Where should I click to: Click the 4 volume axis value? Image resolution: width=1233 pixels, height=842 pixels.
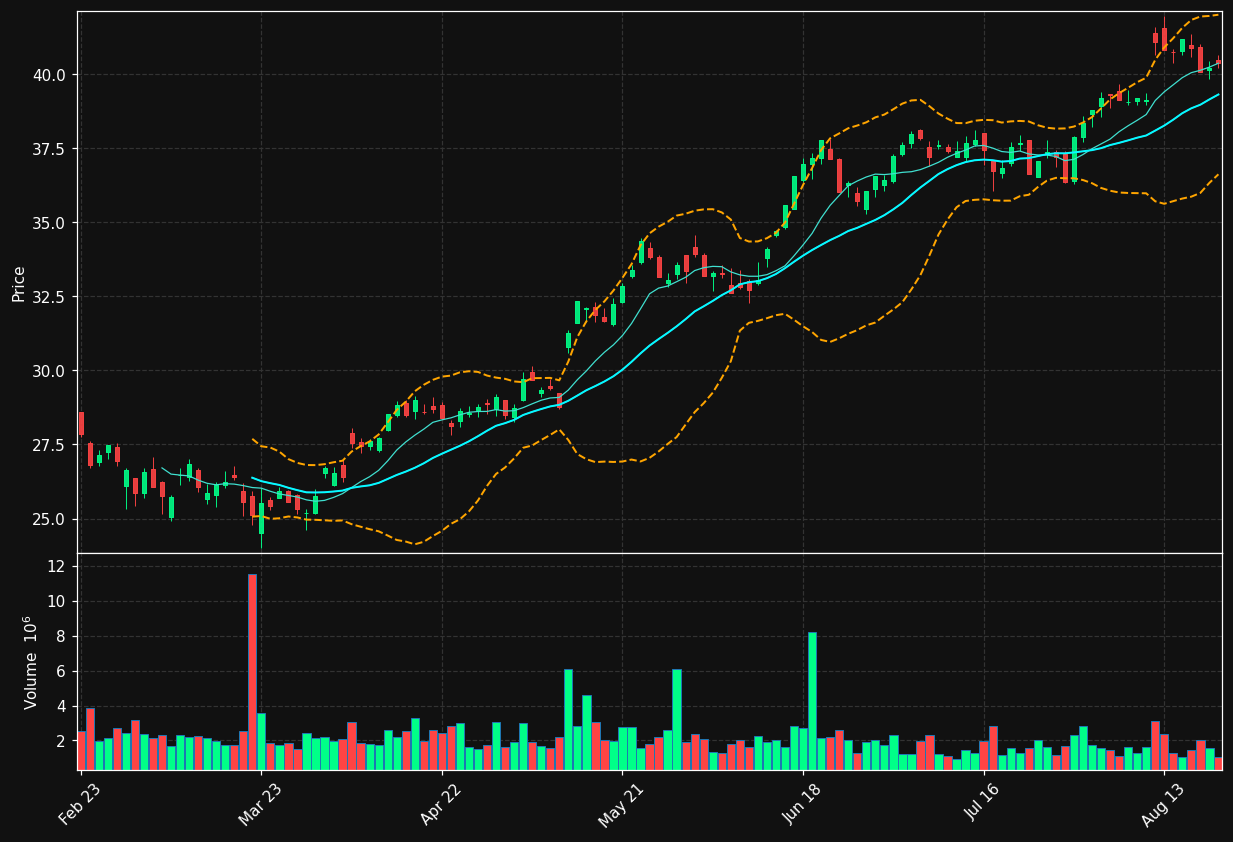[63, 706]
